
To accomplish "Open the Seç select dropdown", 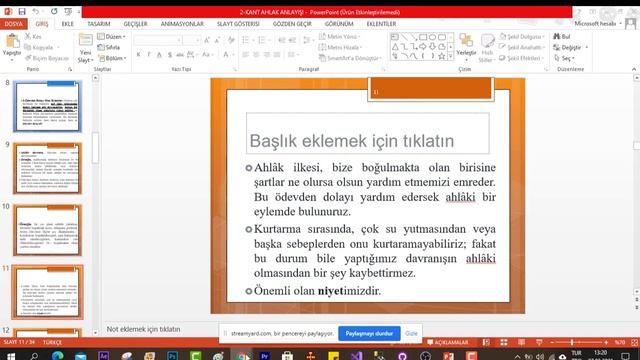I will pyautogui.click(x=564, y=58).
